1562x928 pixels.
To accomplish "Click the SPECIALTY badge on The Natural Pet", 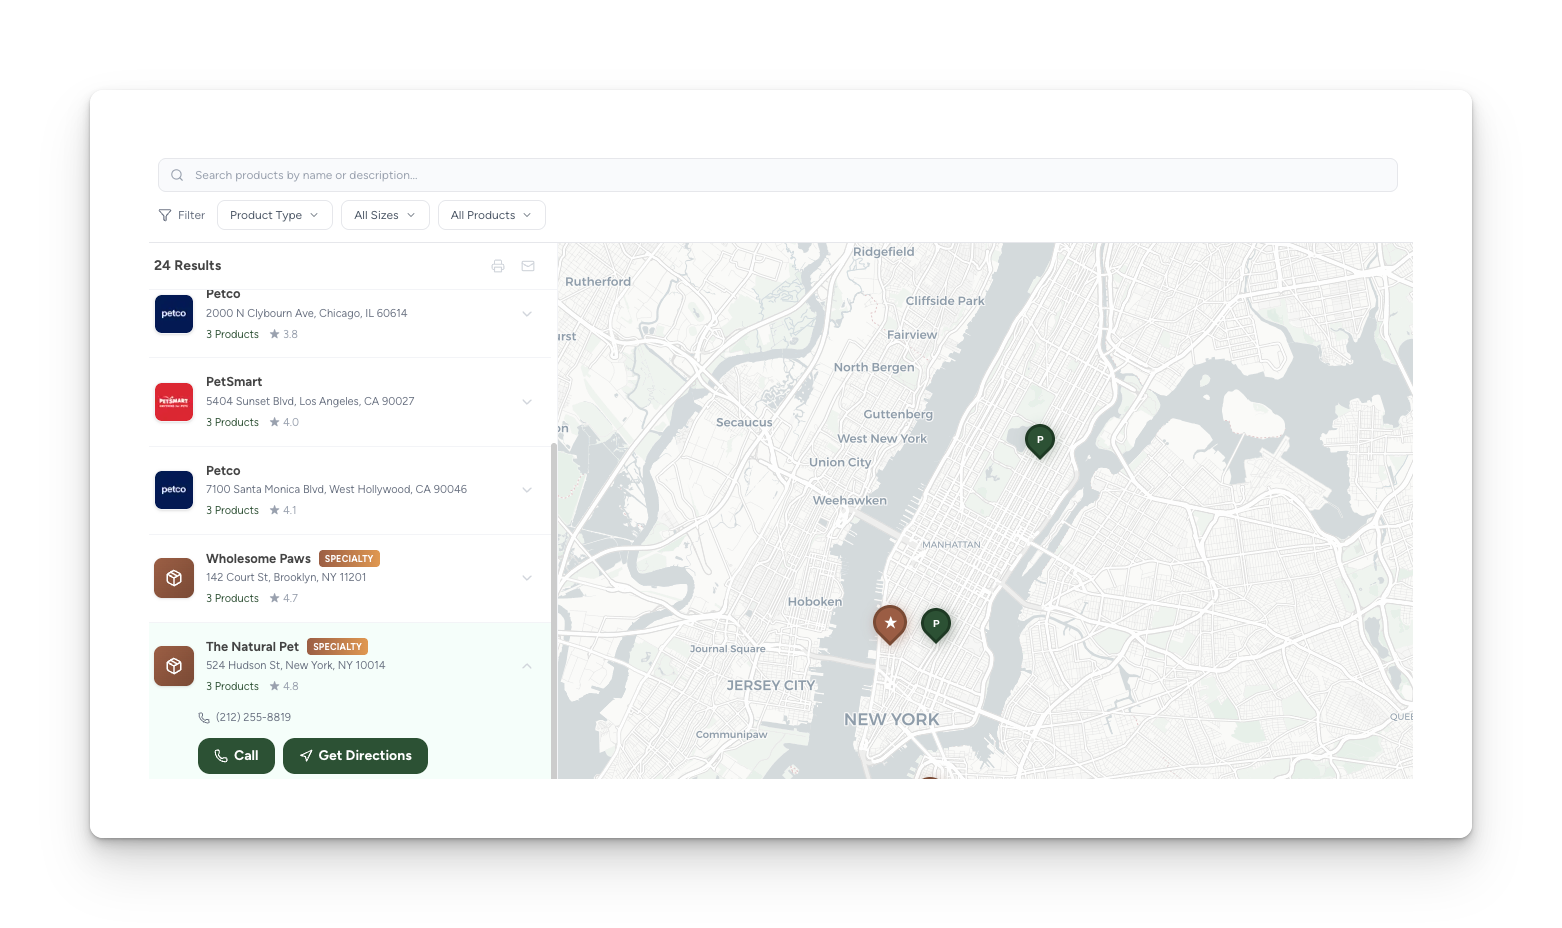I will 337,647.
